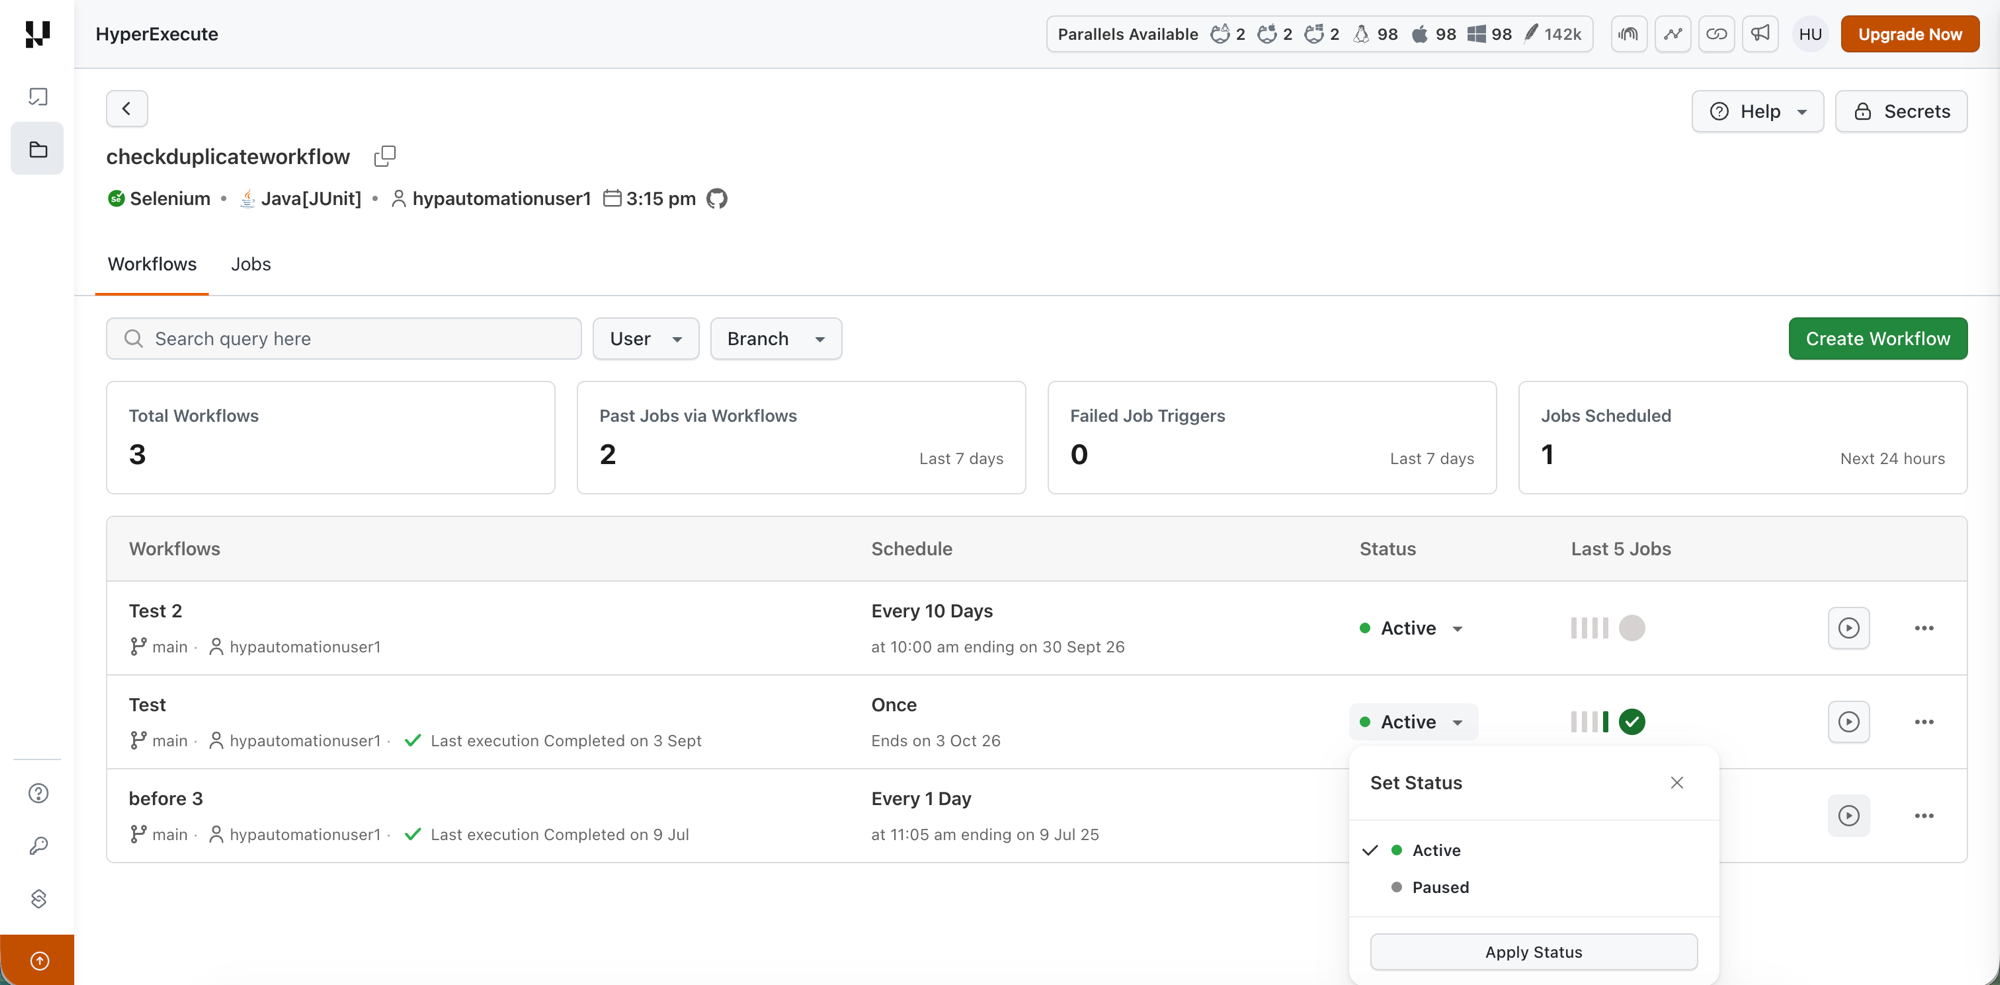Click the link icon in top bar
Image resolution: width=2000 pixels, height=985 pixels.
point(1717,34)
